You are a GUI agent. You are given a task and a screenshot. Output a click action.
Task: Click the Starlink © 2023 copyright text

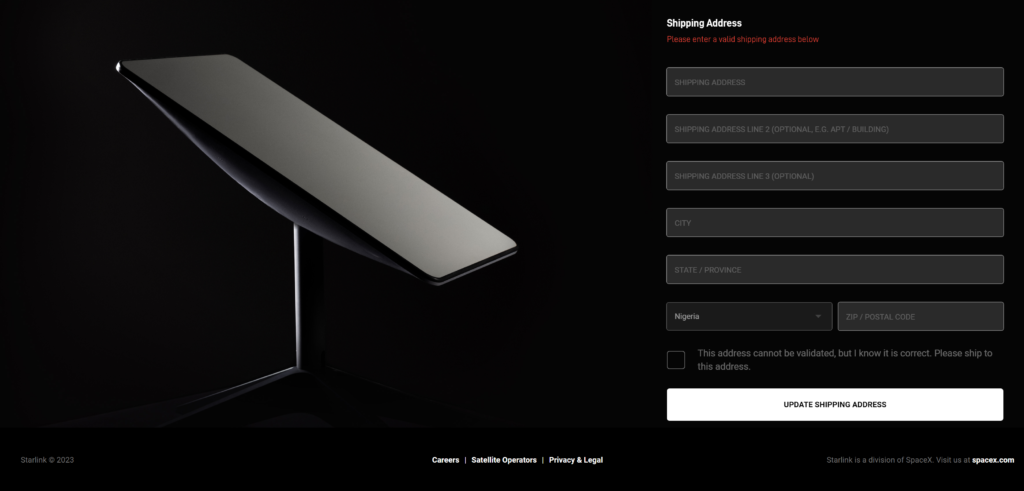tap(47, 460)
